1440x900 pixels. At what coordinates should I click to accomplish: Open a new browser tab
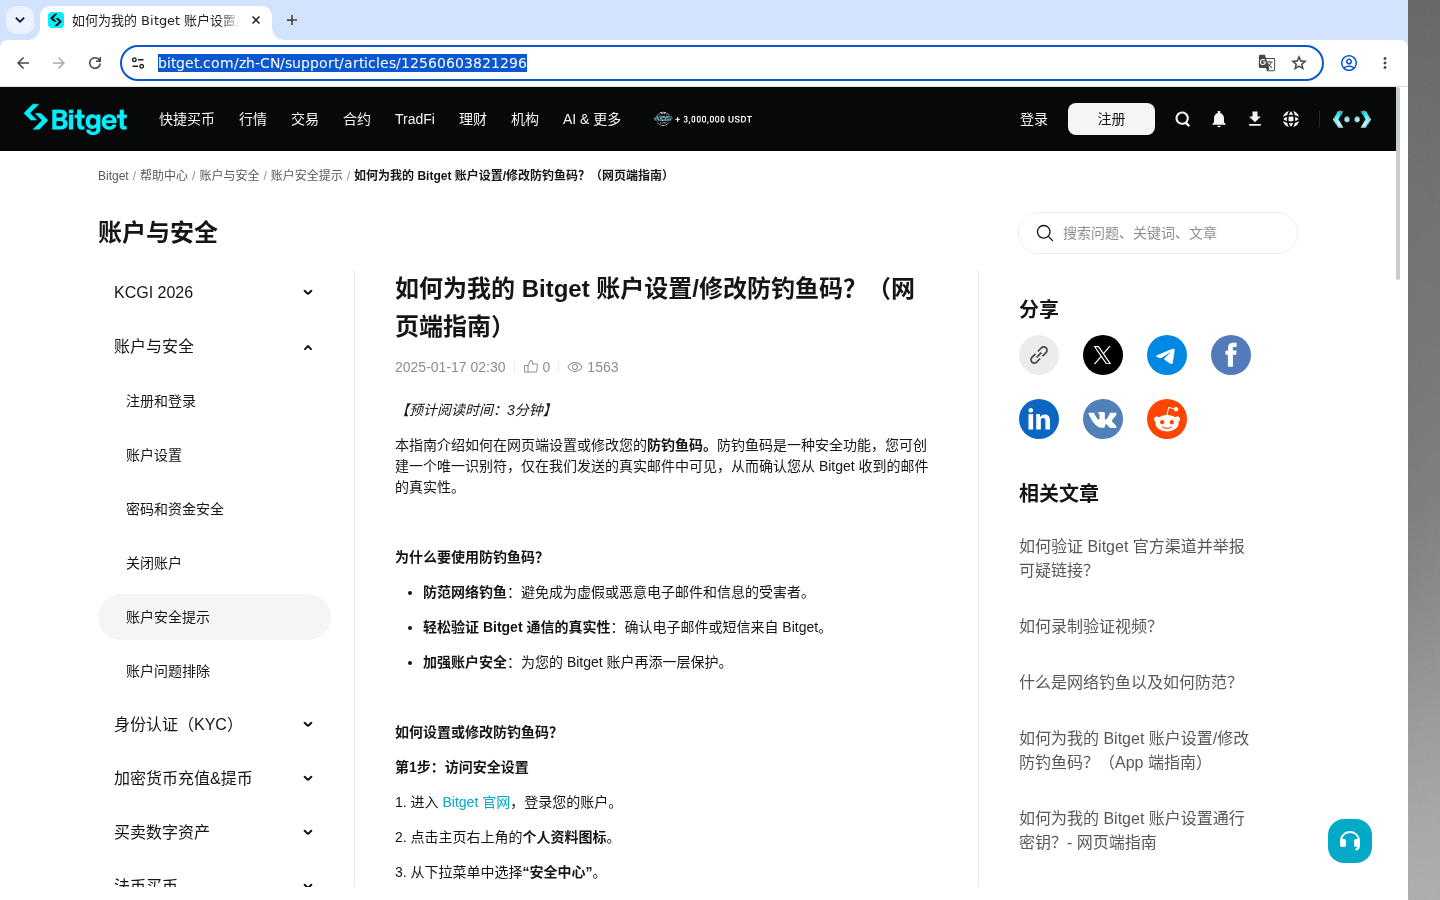point(292,20)
